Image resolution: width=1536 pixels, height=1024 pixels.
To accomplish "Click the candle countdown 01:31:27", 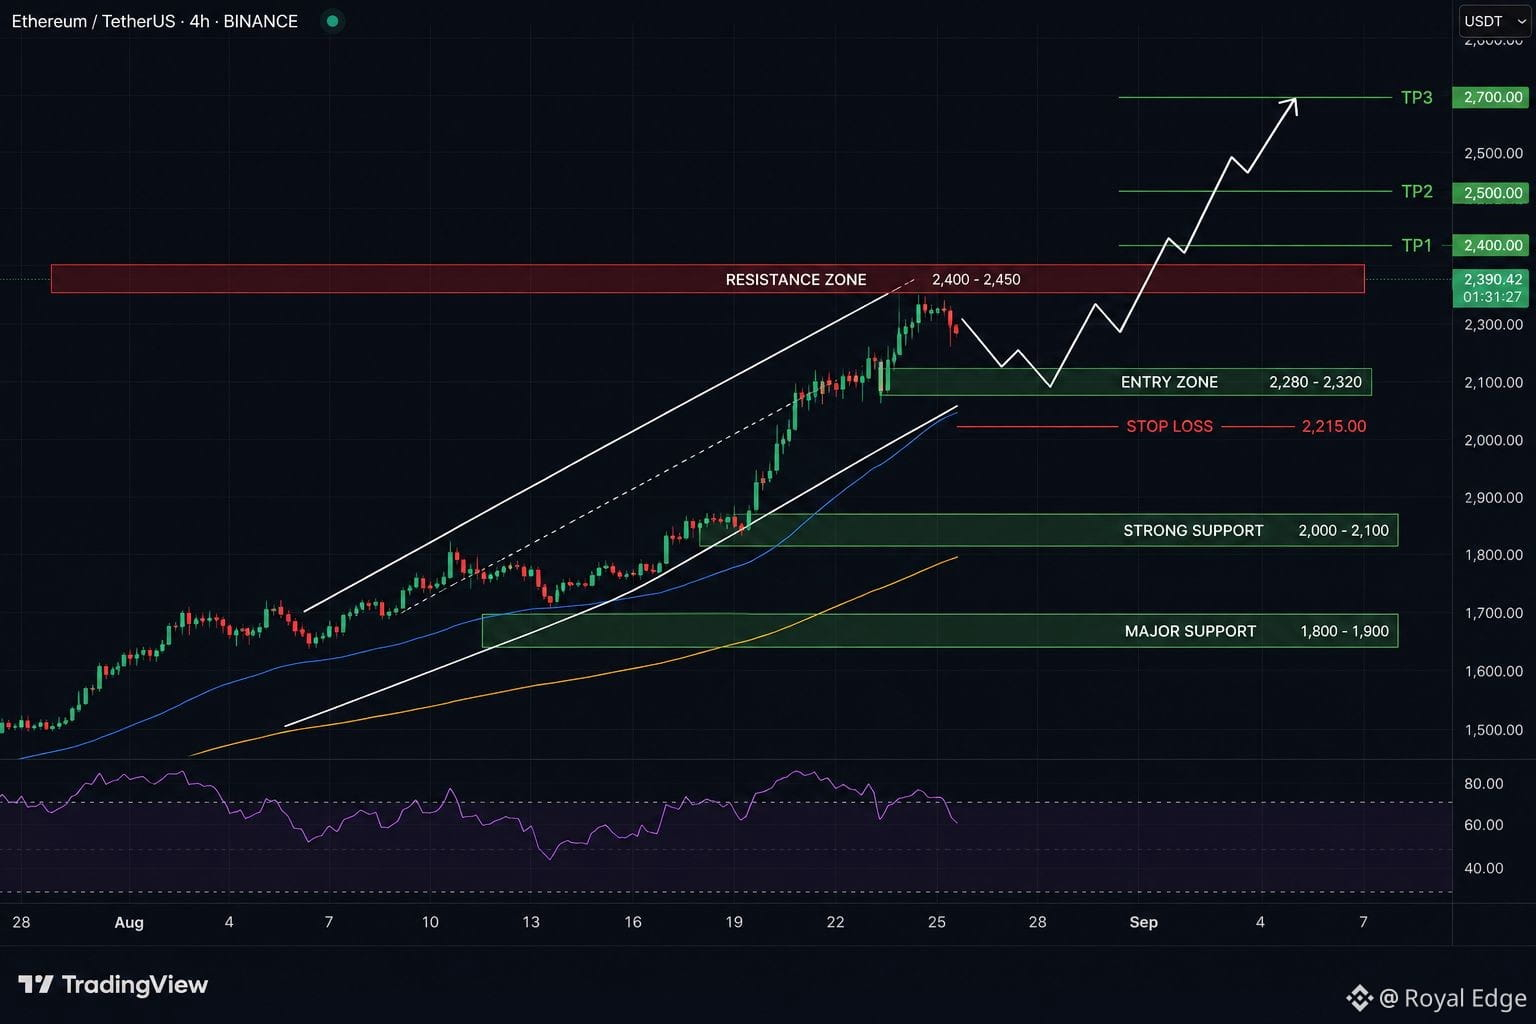I will 1492,297.
